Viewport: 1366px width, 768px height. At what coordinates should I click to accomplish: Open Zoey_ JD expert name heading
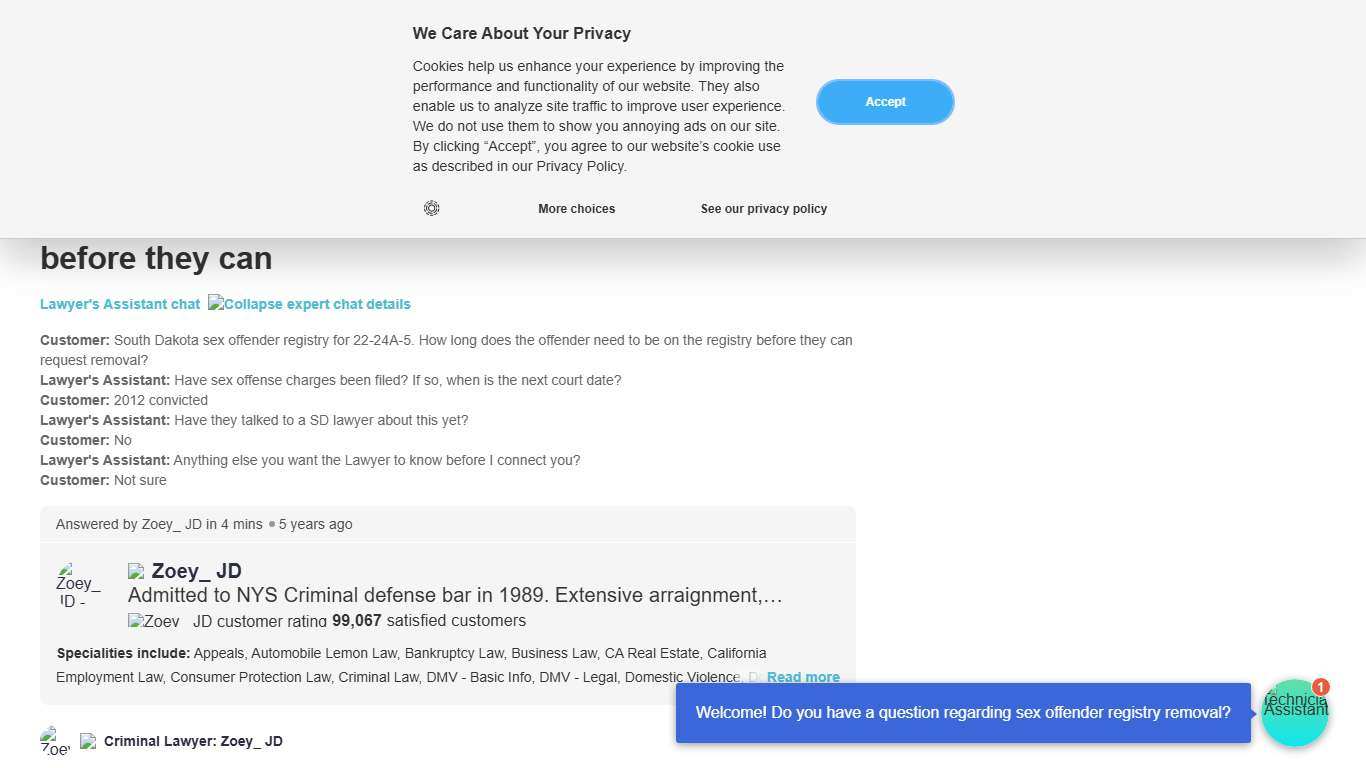197,571
